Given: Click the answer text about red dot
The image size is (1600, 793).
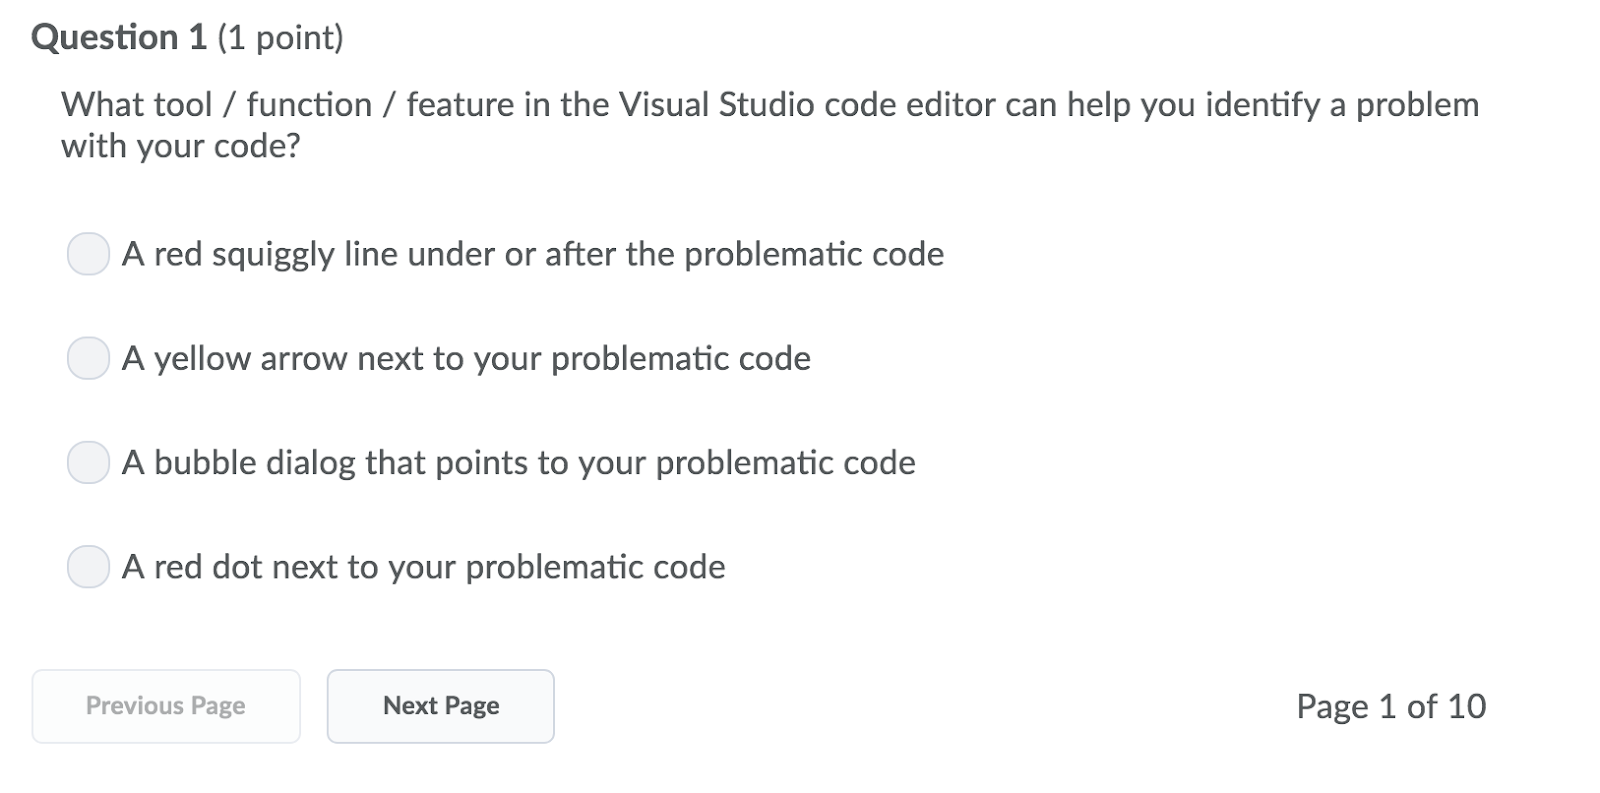Looking at the screenshot, I should click(423, 568).
